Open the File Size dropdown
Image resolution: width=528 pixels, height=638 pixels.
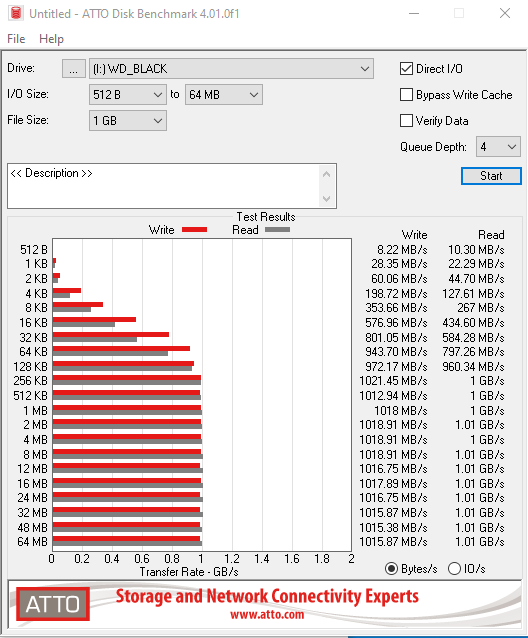[128, 121]
